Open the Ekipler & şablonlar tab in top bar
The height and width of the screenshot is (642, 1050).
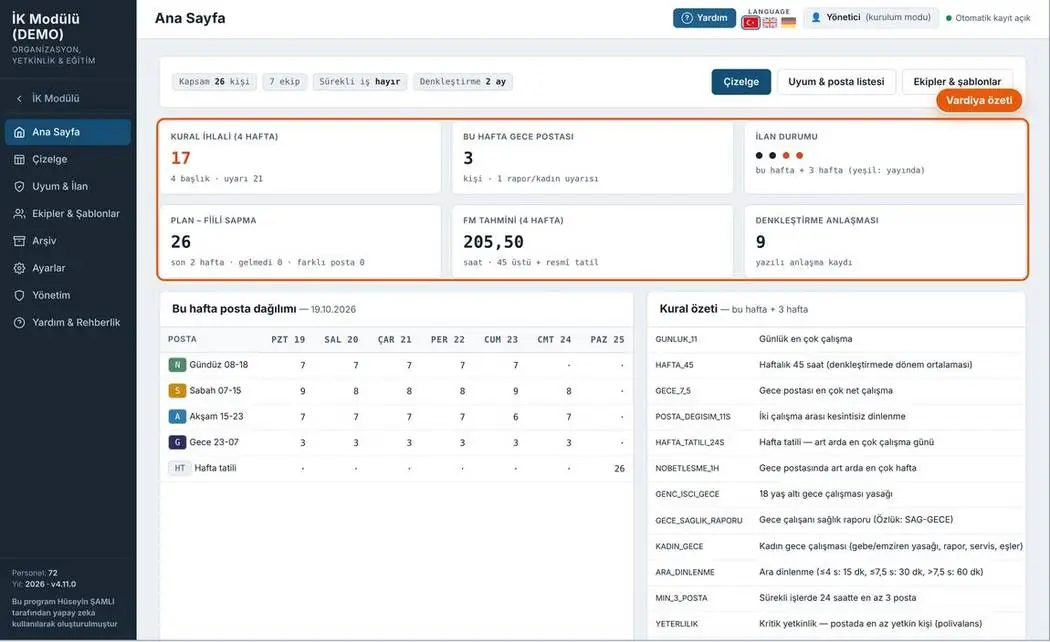pyautogui.click(x=957, y=82)
